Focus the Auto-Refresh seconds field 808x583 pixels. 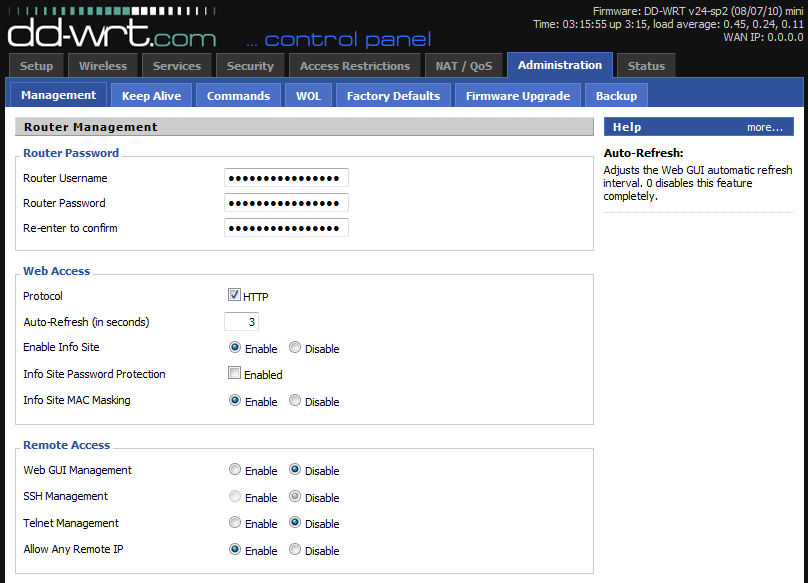241,322
